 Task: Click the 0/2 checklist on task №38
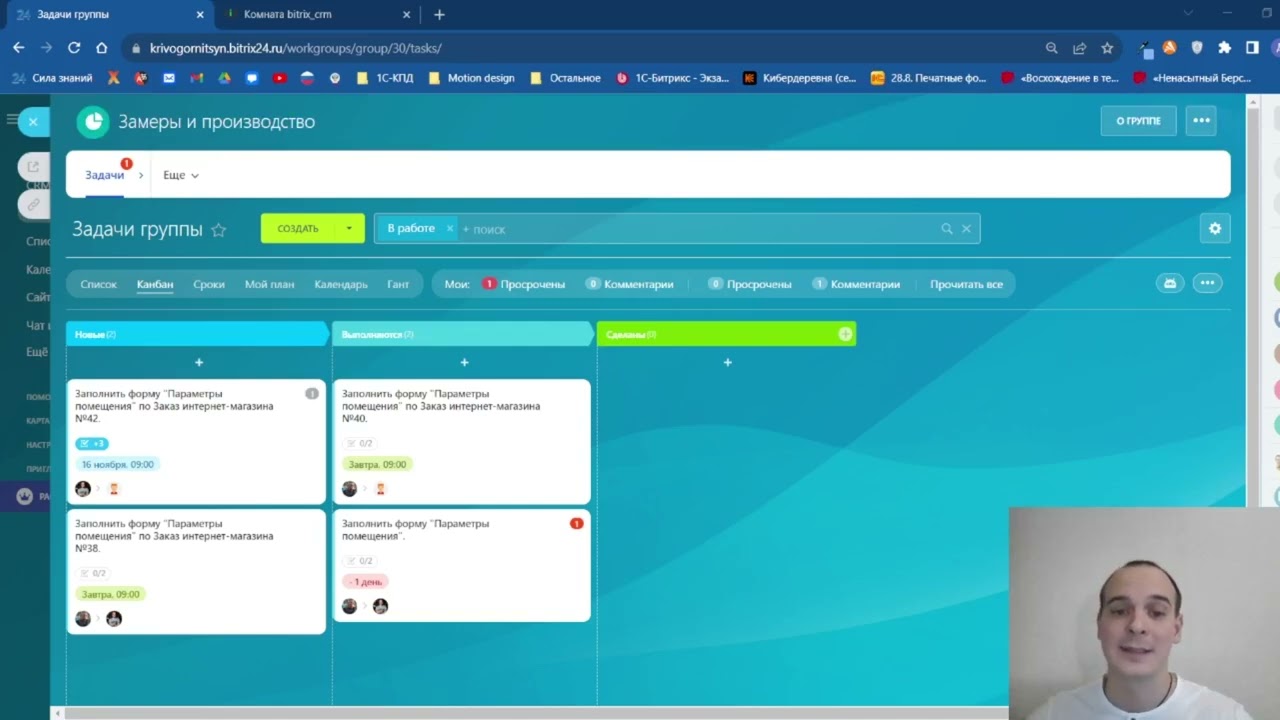92,573
